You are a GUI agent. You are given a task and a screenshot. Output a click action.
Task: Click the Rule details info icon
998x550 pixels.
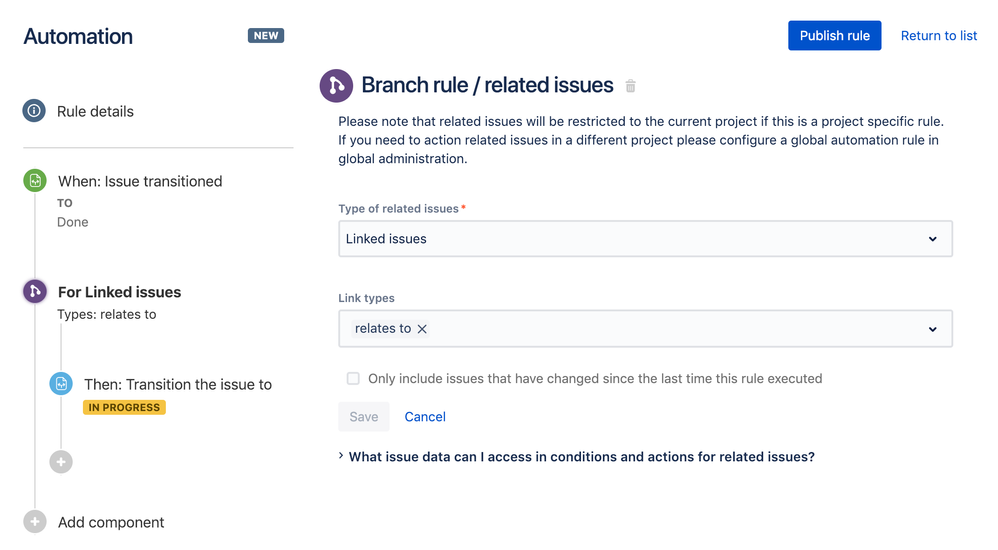(34, 111)
